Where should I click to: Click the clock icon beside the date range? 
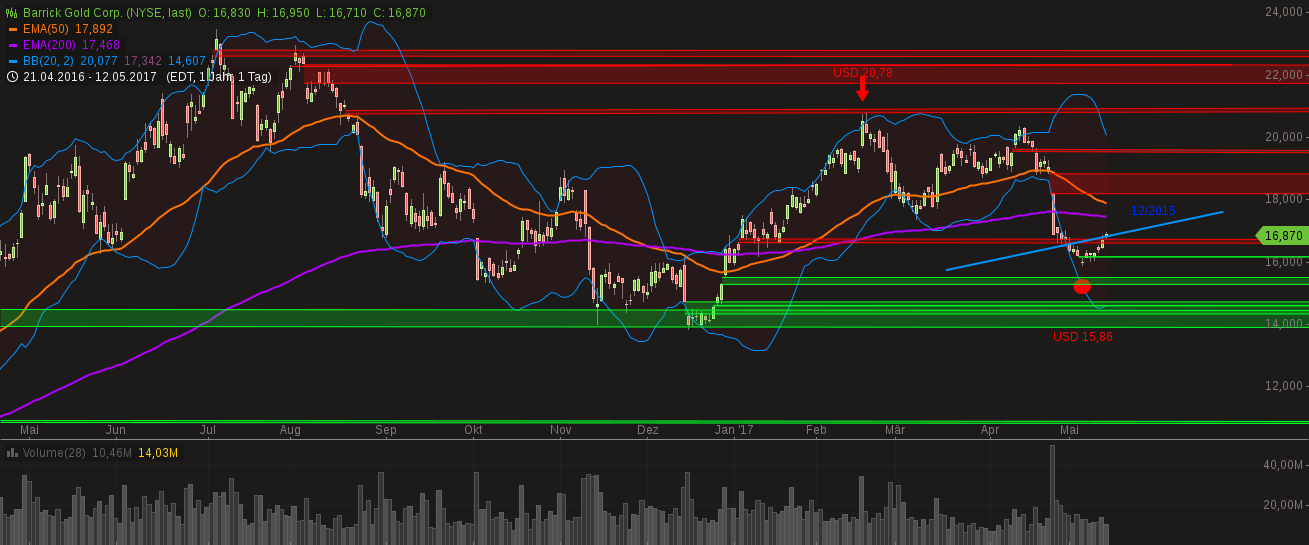click(x=13, y=76)
